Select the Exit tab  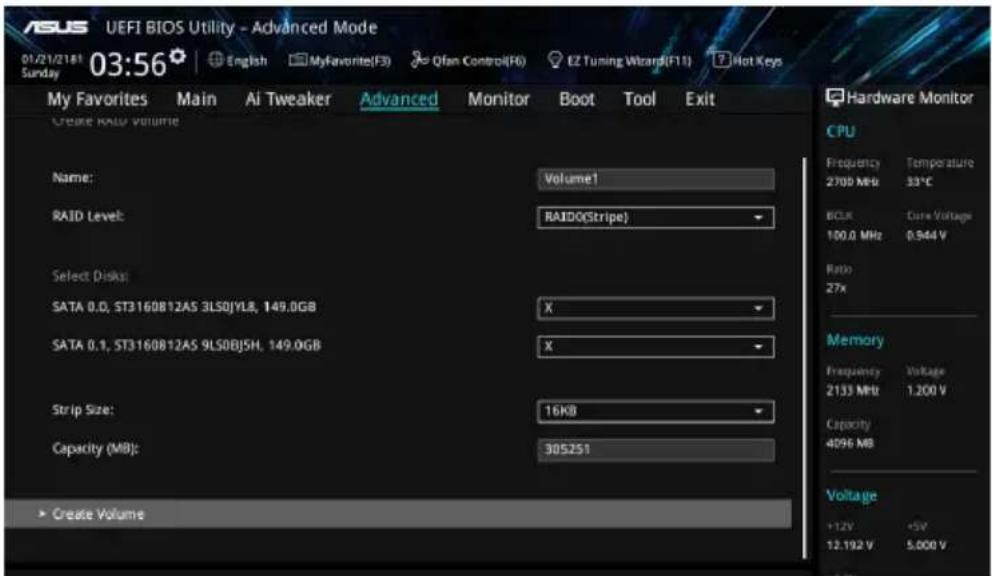(x=700, y=99)
